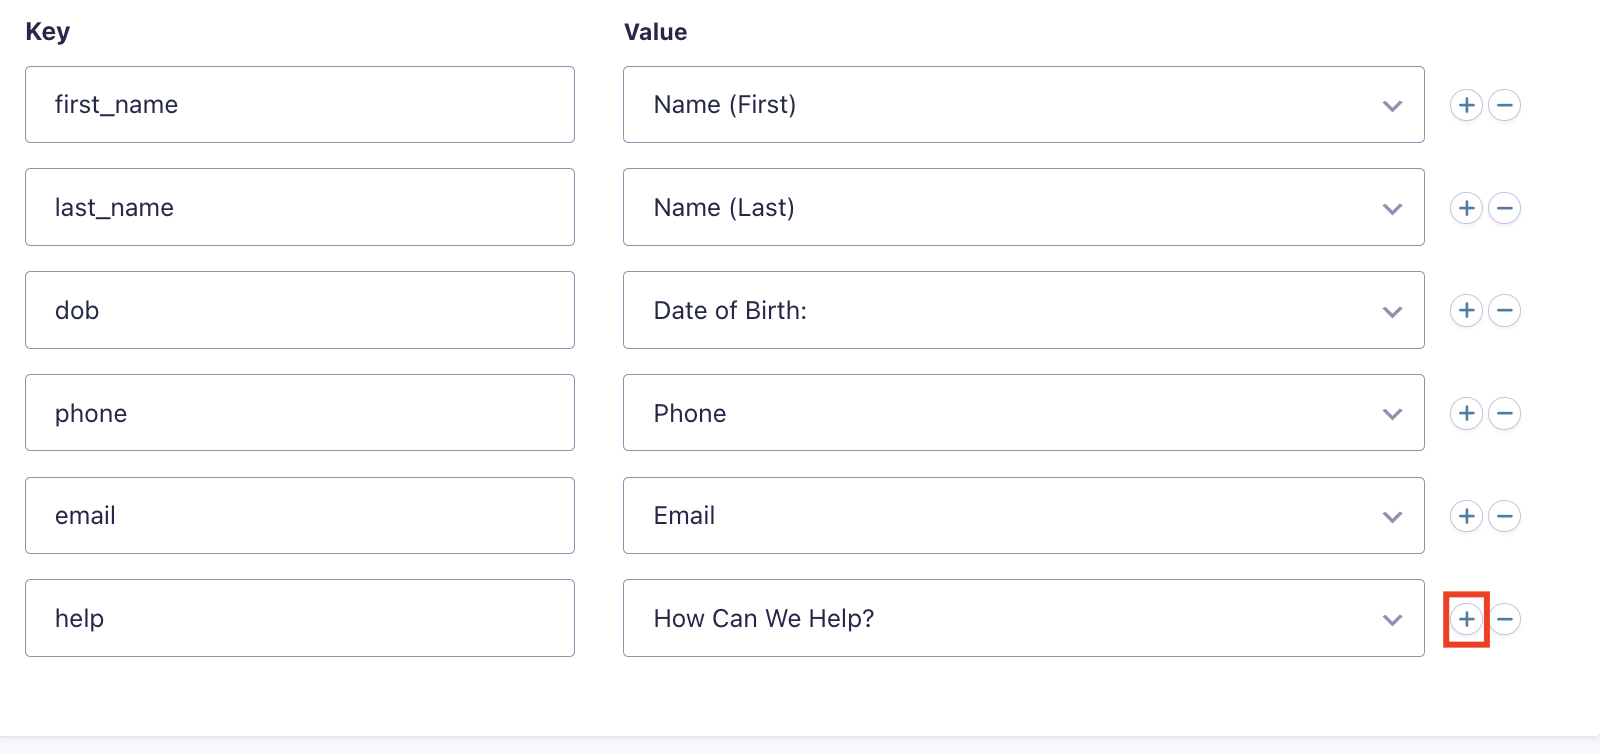1600x754 pixels.
Task: Remove the phone mapping row
Action: tap(1505, 413)
